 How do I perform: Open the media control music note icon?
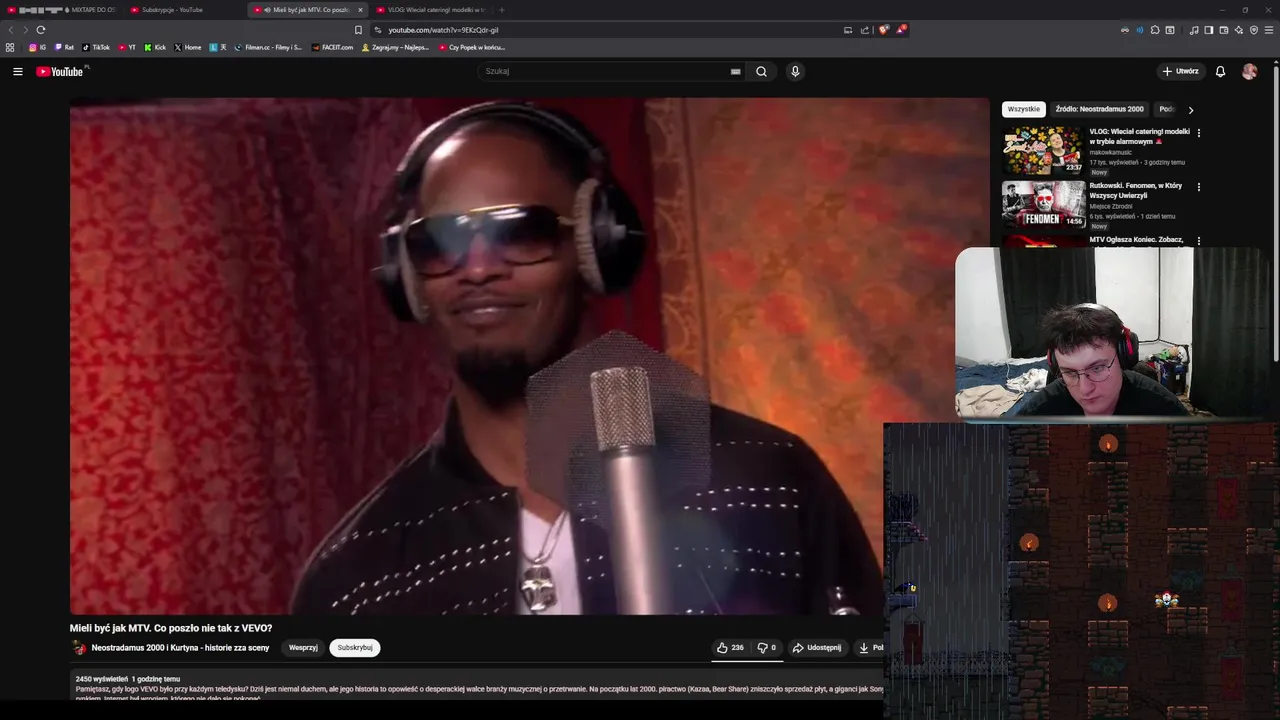click(x=1194, y=30)
